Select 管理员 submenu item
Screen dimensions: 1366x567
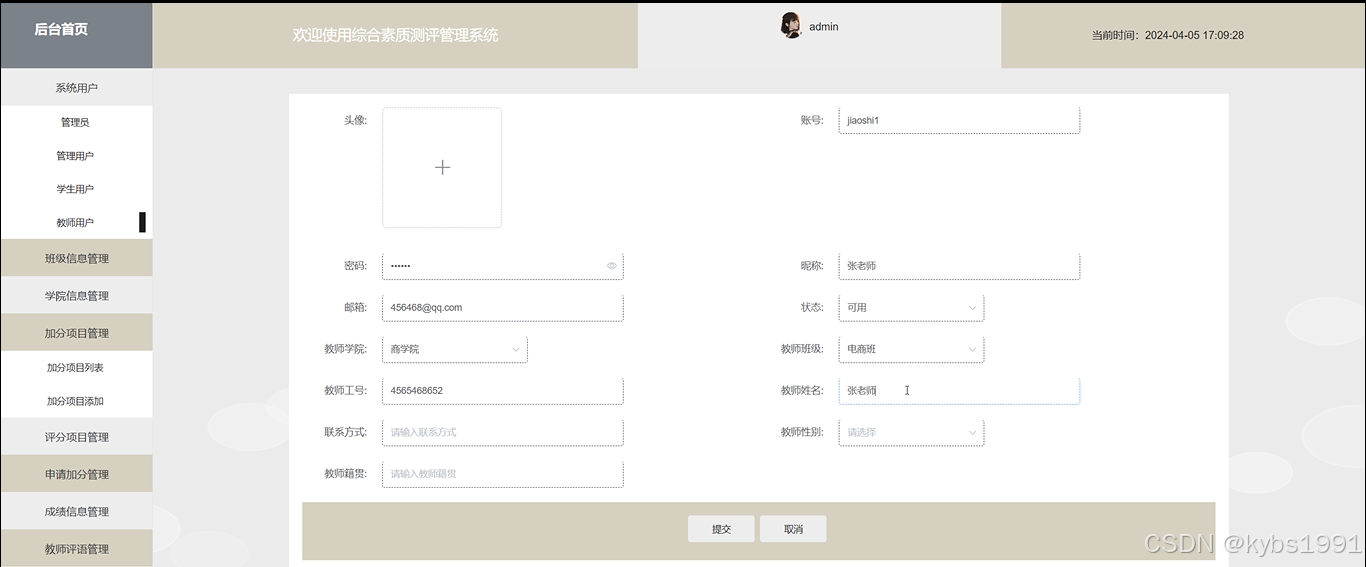[76, 122]
